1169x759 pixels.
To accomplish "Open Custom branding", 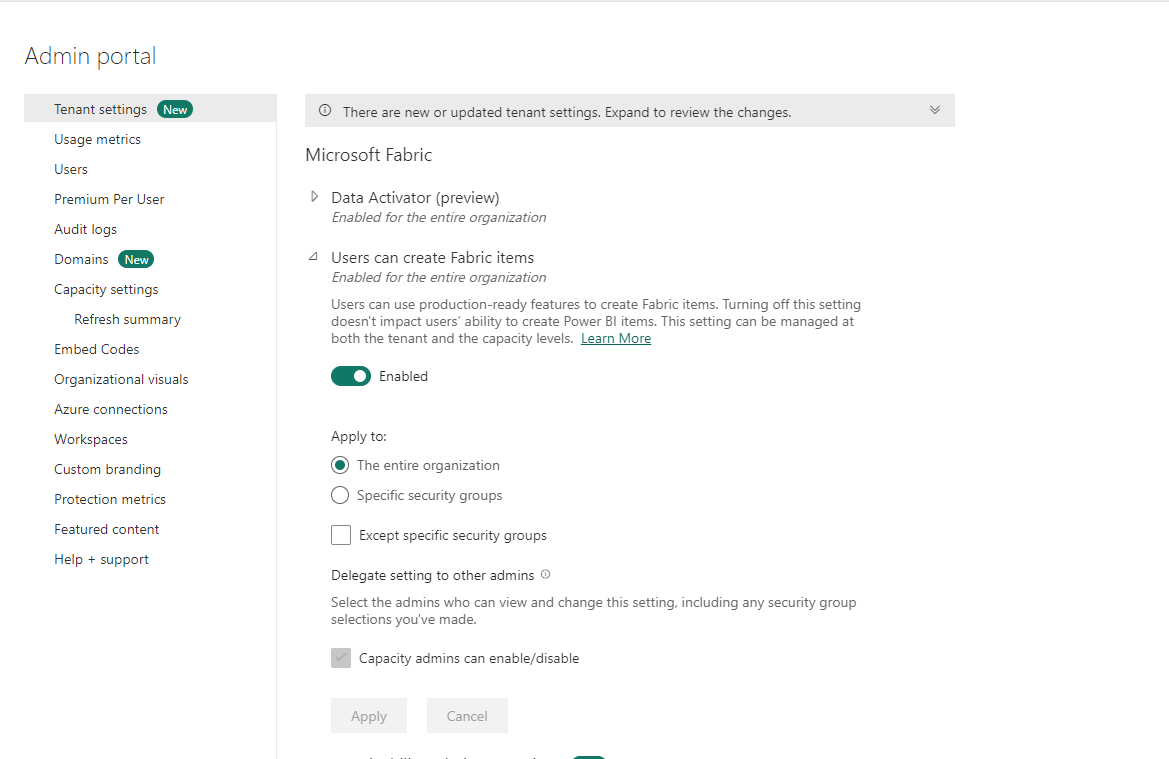I will click(107, 469).
